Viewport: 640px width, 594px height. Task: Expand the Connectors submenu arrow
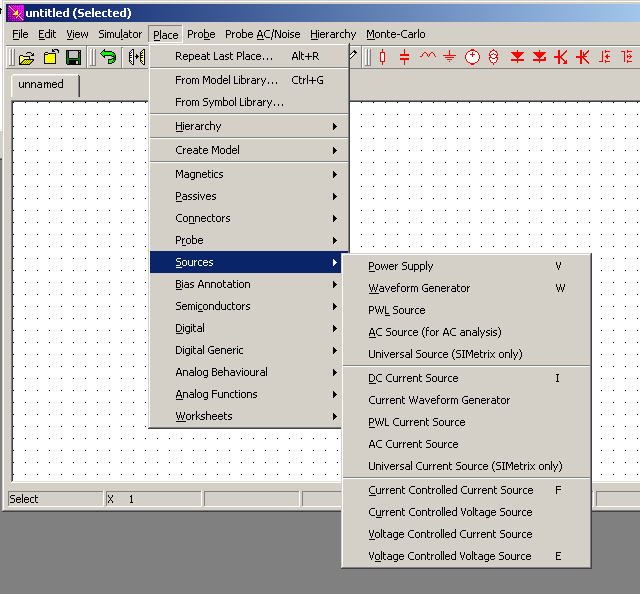click(335, 218)
